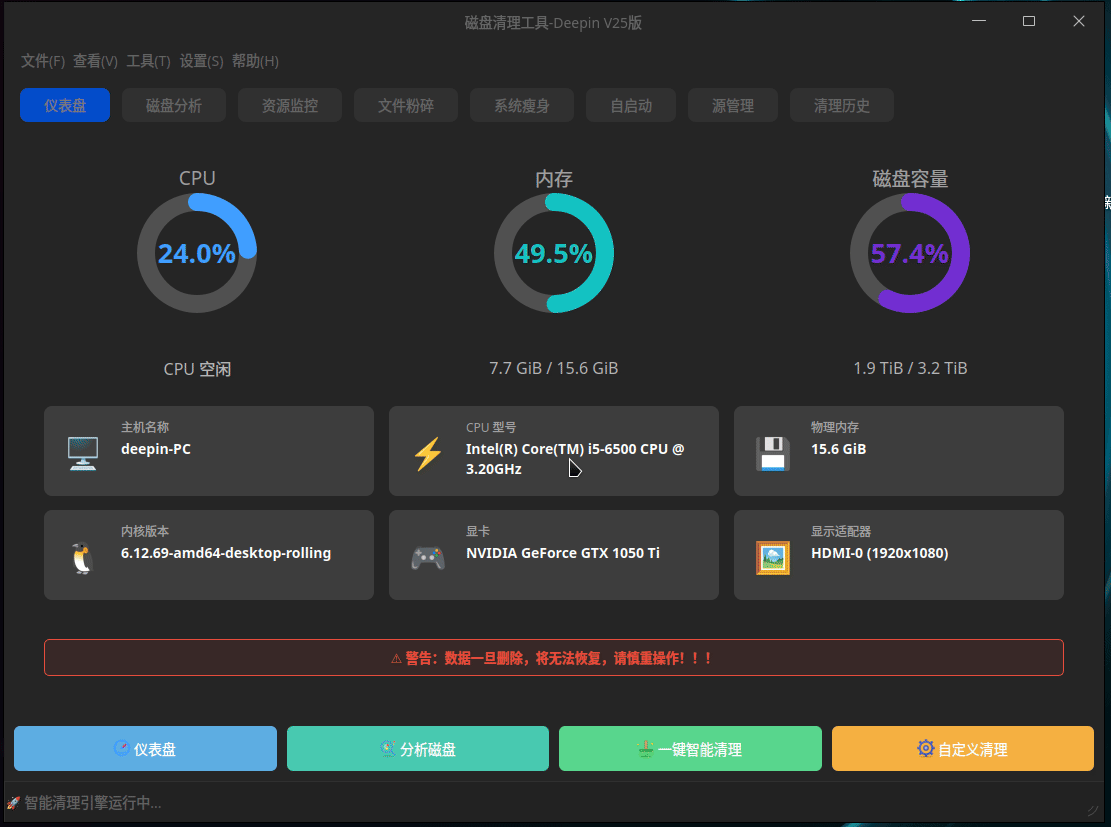Click the computer monitor icon for 主机名称
Screen dimensions: 1111x827
click(83, 453)
